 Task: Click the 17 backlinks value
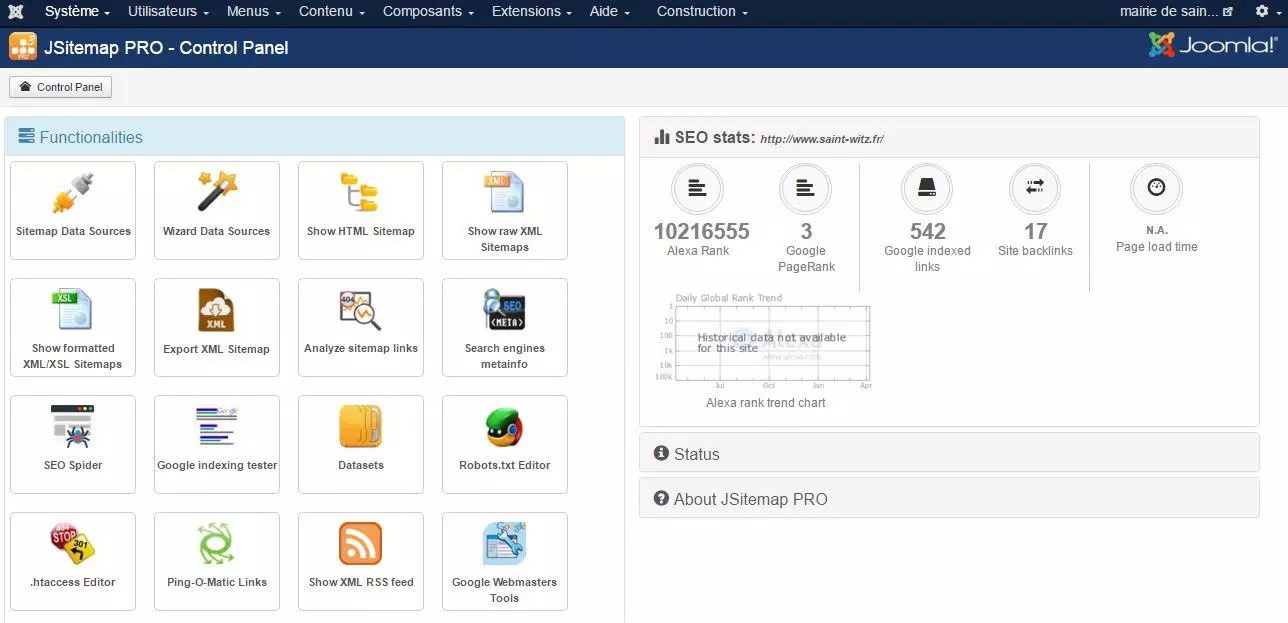pyautogui.click(x=1035, y=231)
